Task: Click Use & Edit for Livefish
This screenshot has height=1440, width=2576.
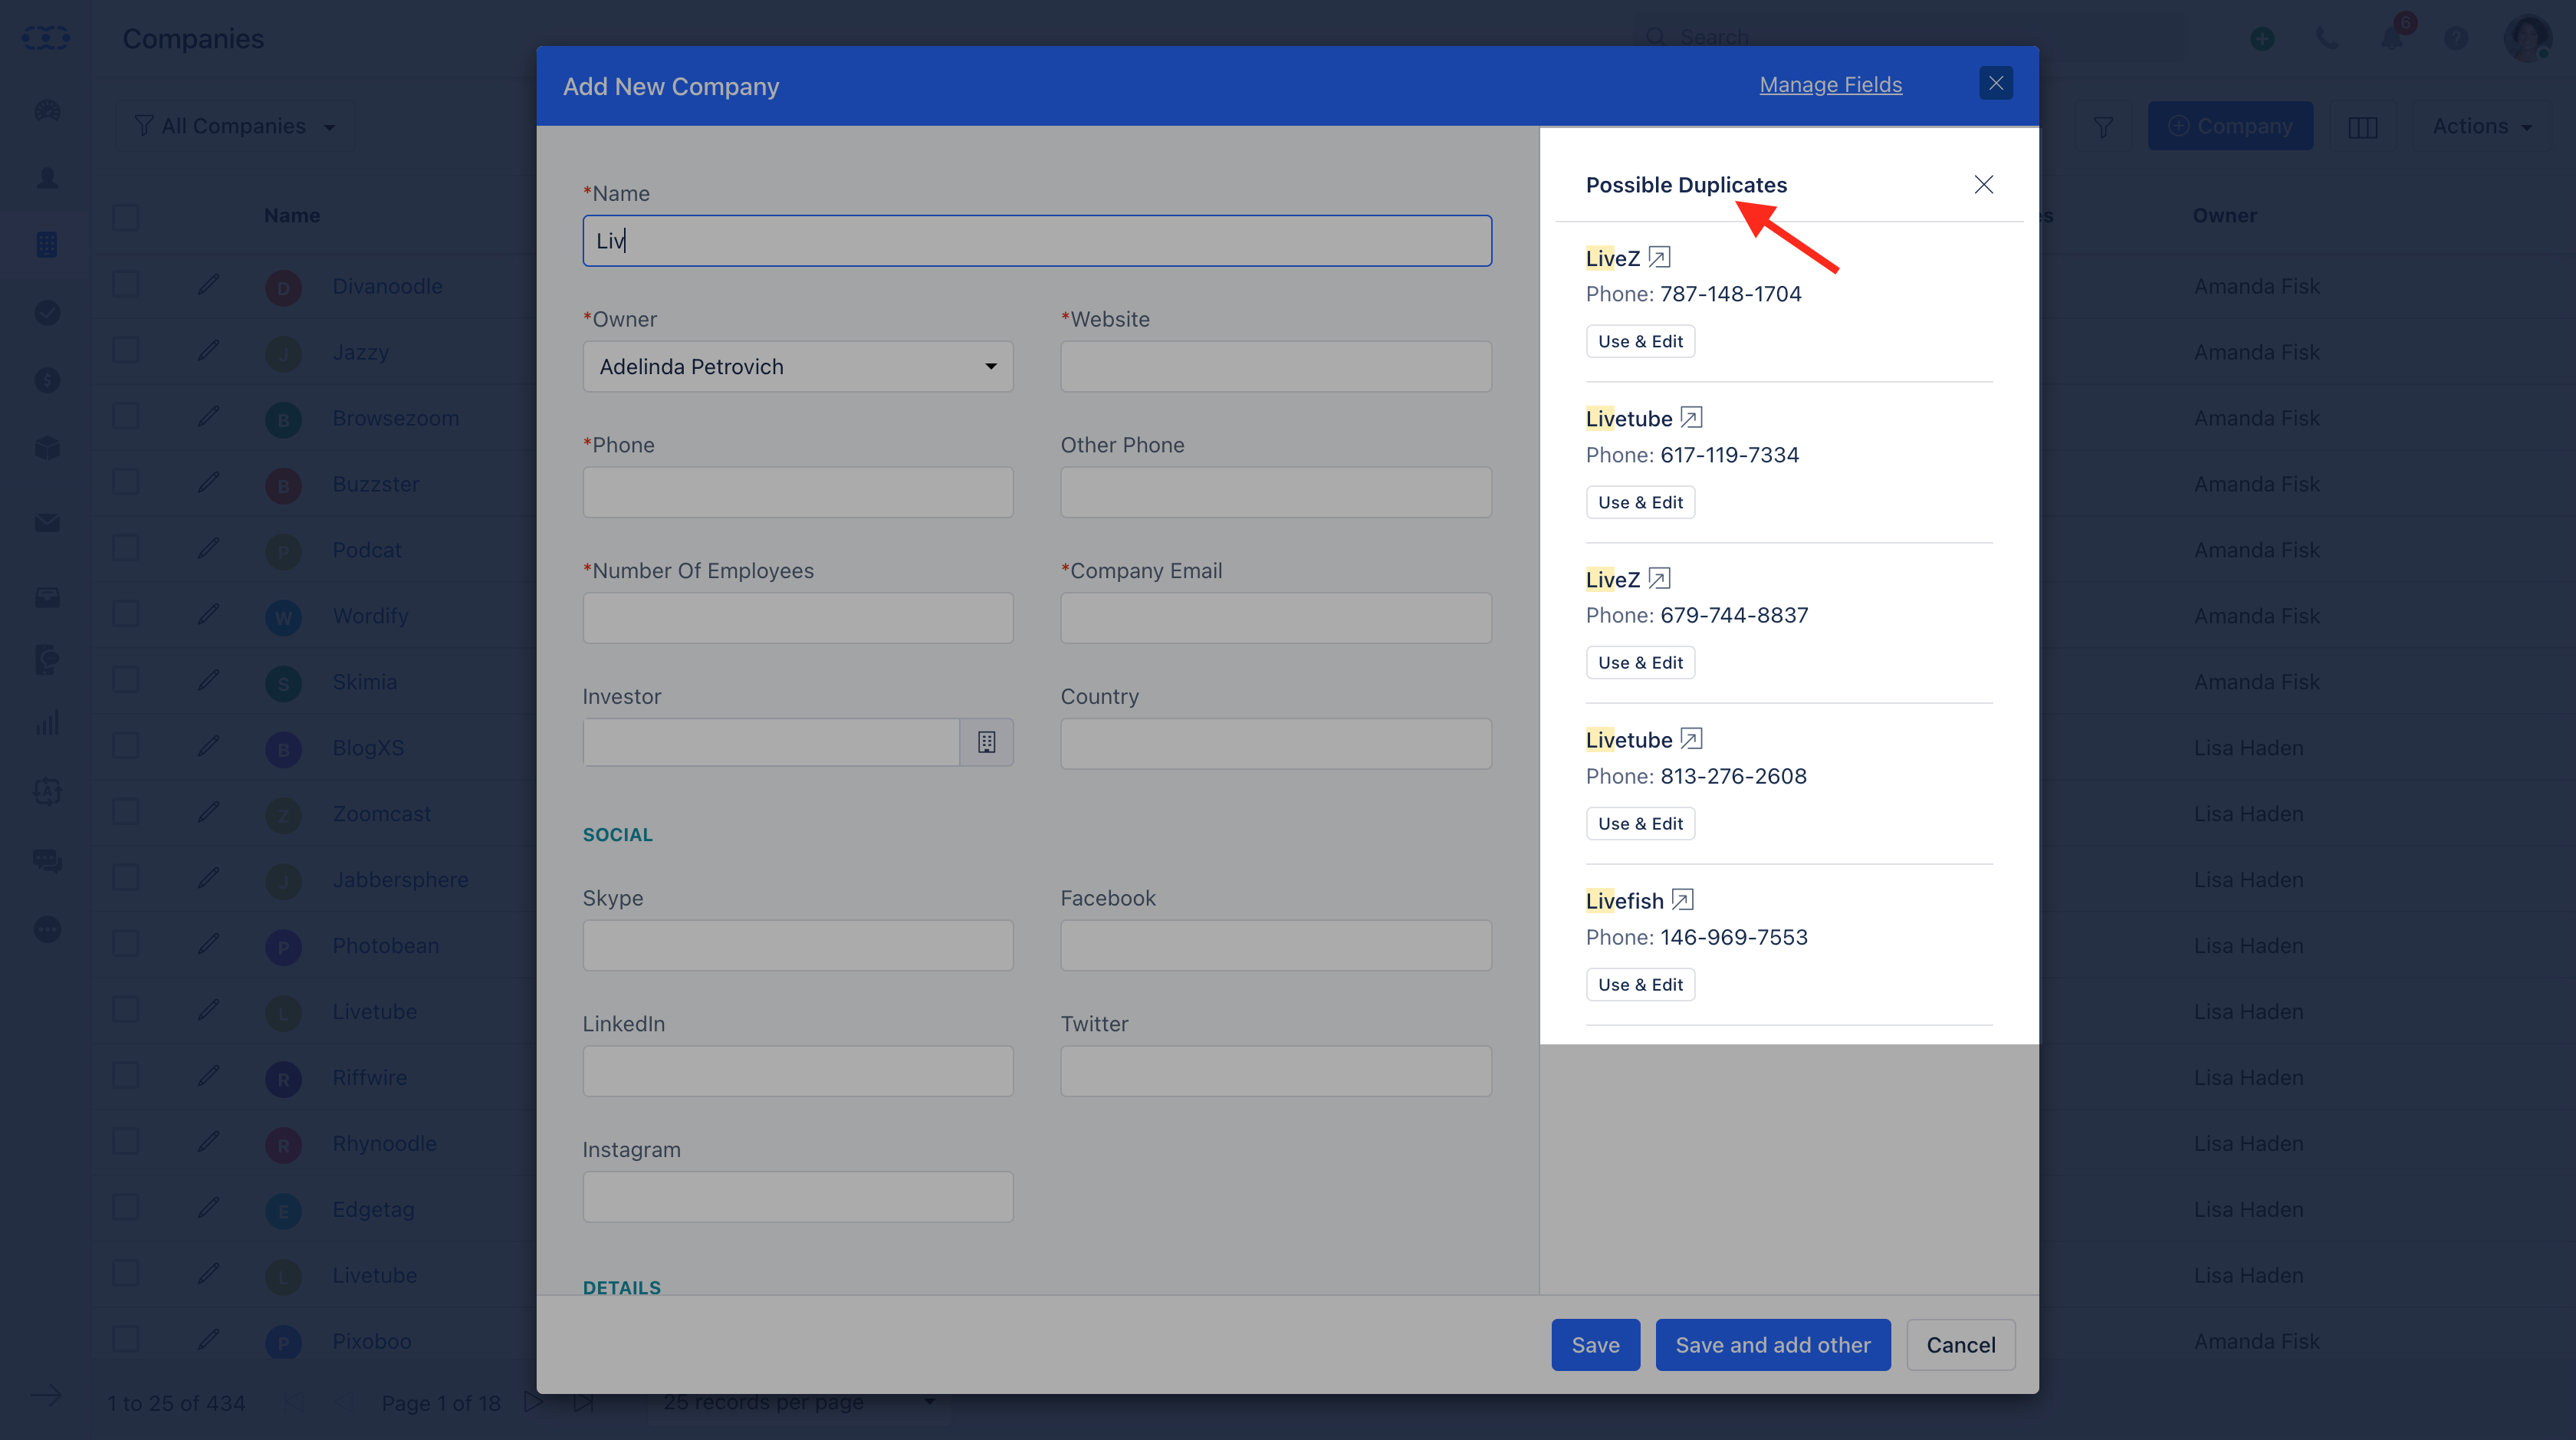Action: point(1640,984)
